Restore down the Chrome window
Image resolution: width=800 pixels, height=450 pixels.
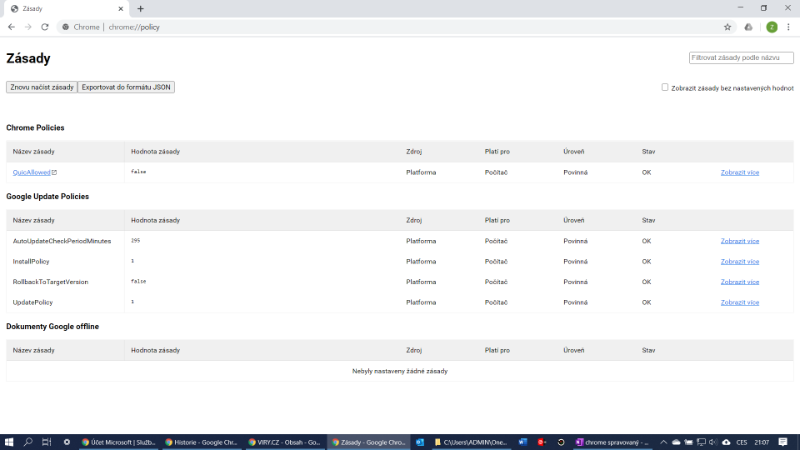coord(764,8)
